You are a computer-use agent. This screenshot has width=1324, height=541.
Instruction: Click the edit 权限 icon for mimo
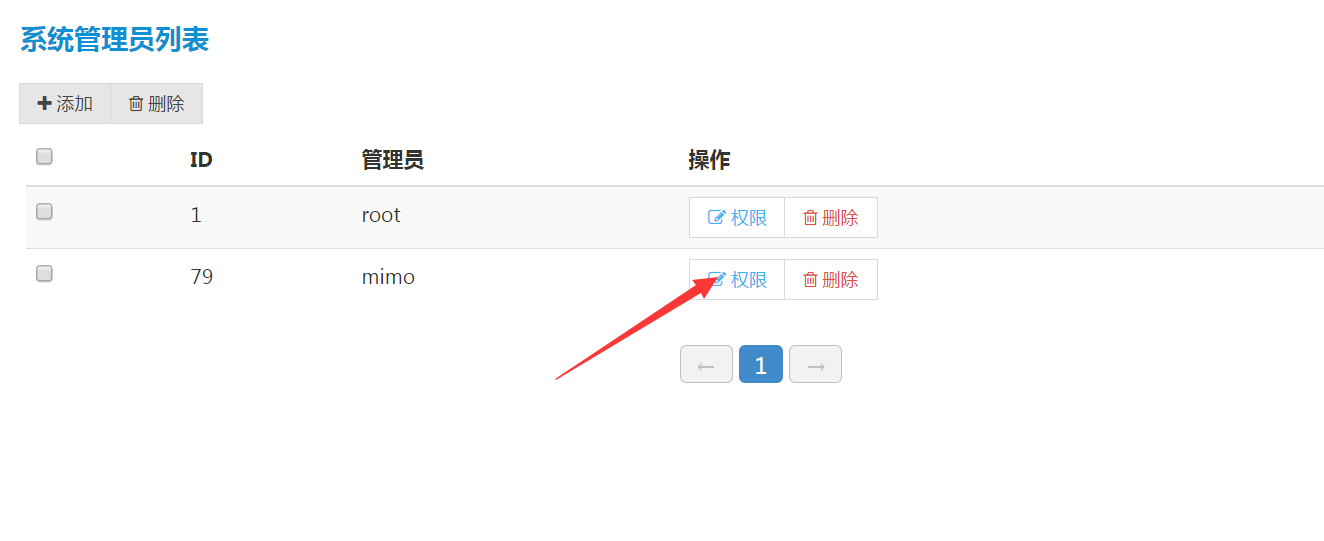[716, 280]
